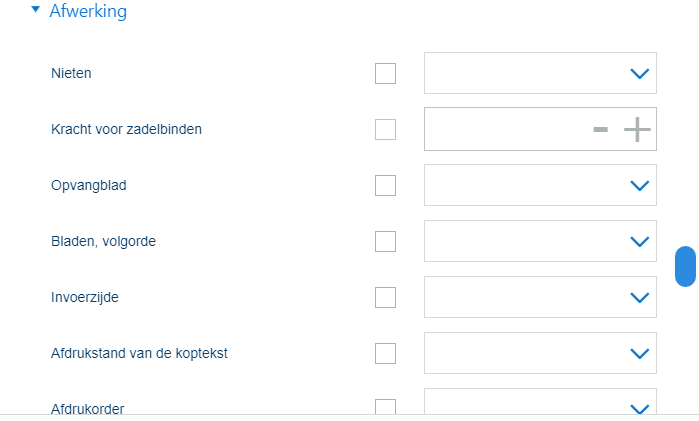
Task: Expand the Invoerzijde dropdown chevron
Action: [639, 297]
